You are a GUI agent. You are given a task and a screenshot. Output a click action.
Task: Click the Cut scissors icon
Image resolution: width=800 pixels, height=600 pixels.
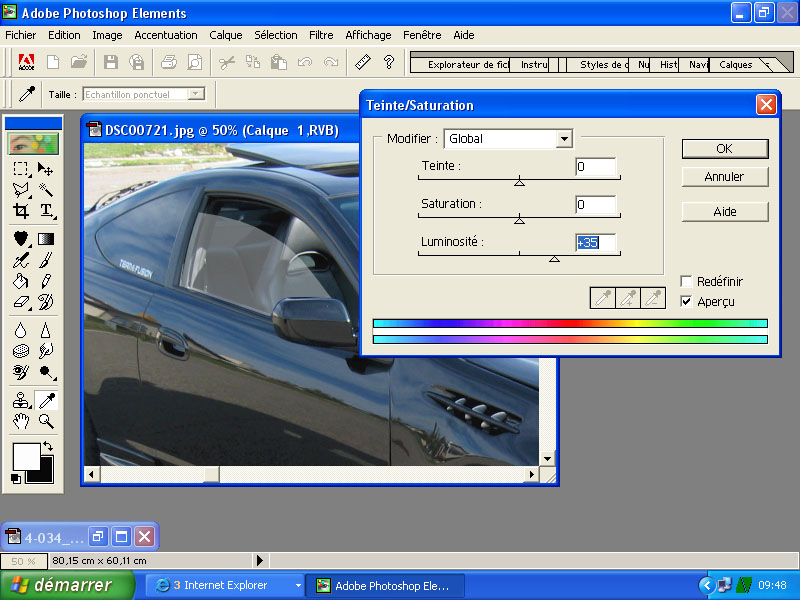point(227,62)
